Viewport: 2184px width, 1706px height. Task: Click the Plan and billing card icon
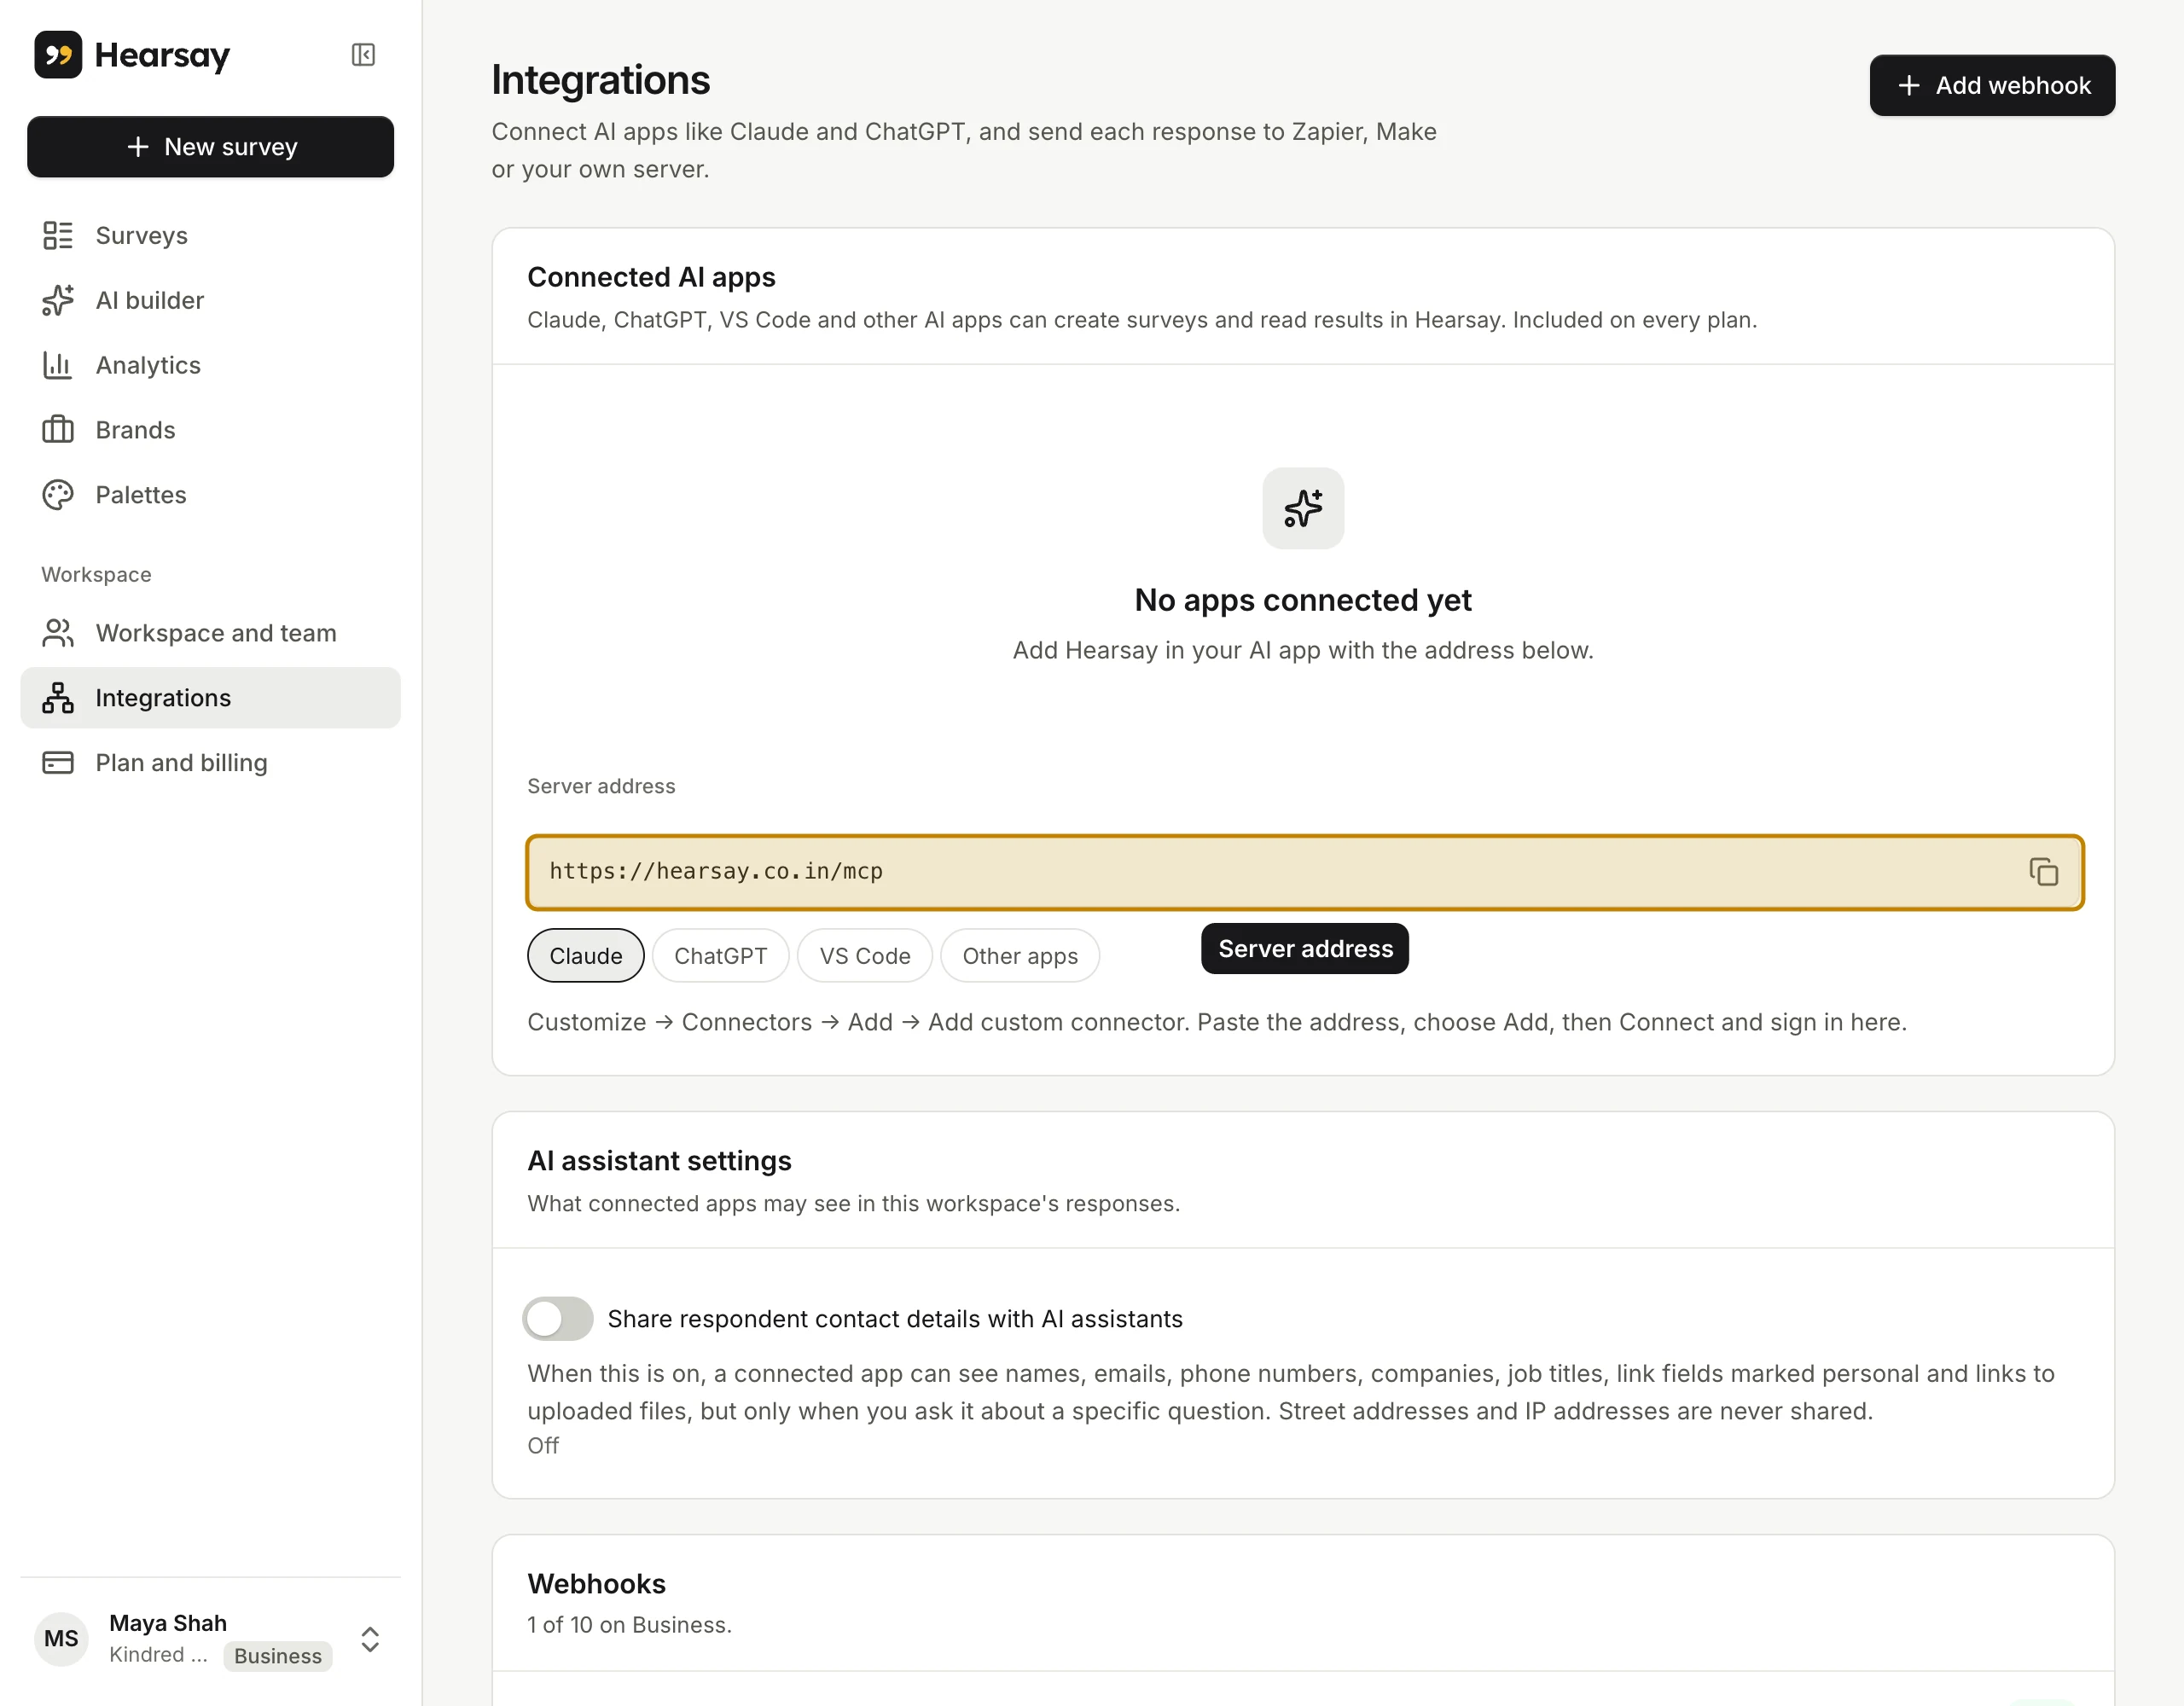pos(58,763)
